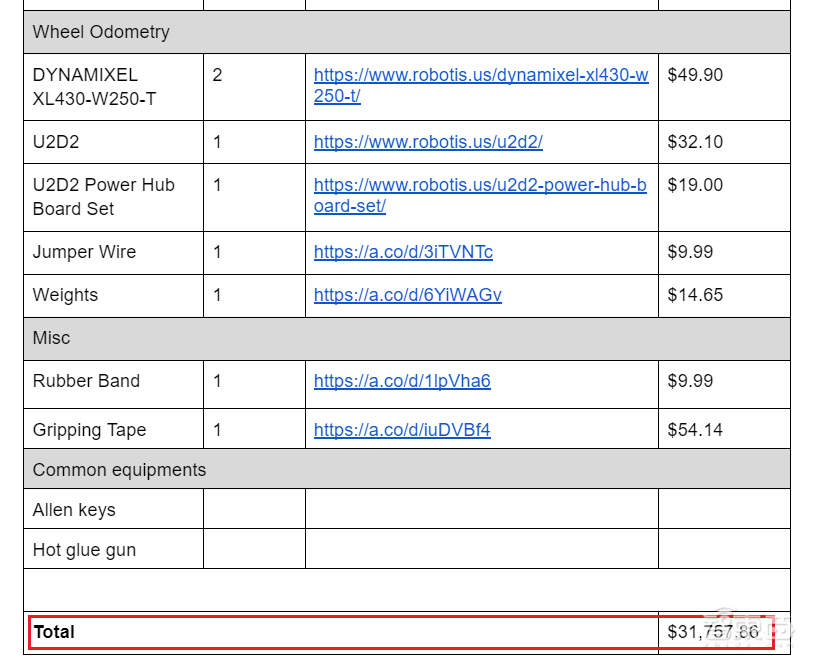This screenshot has width=813, height=665.
Task: Open the robotis.us u2d2 link
Action: (428, 142)
